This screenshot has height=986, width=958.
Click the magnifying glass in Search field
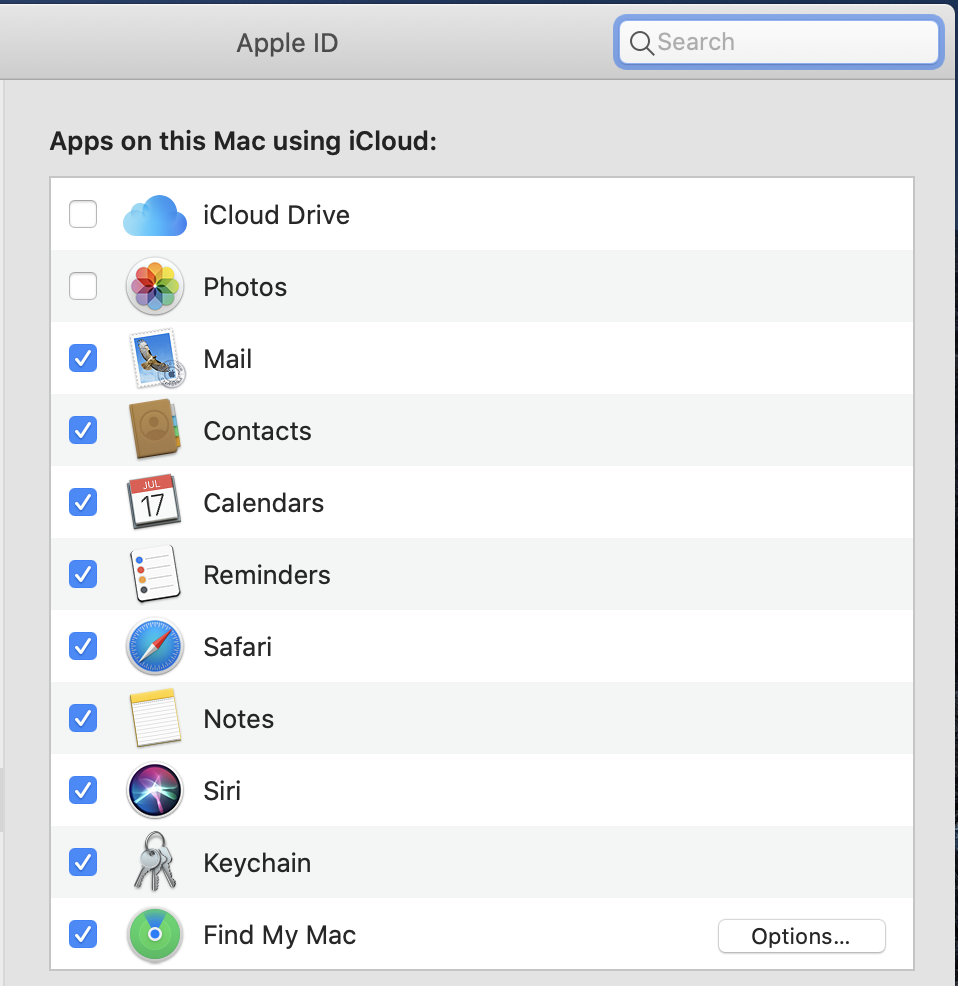click(642, 43)
